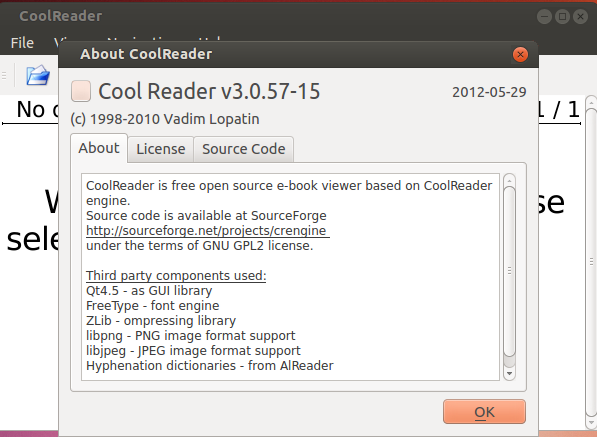
Task: Click the main CoolReader window vertical scrollbar
Action: [x=591, y=262]
